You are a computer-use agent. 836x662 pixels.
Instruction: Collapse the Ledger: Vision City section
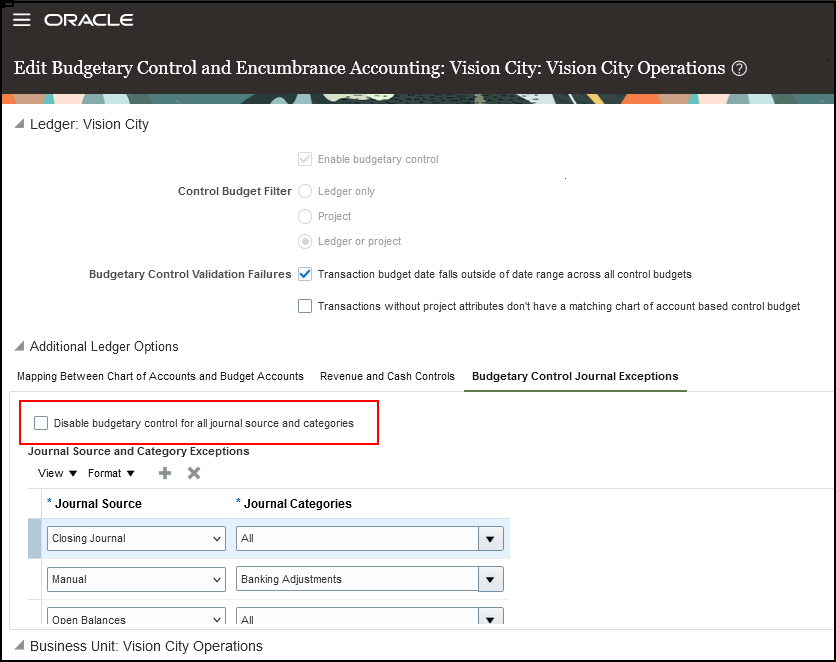point(20,125)
